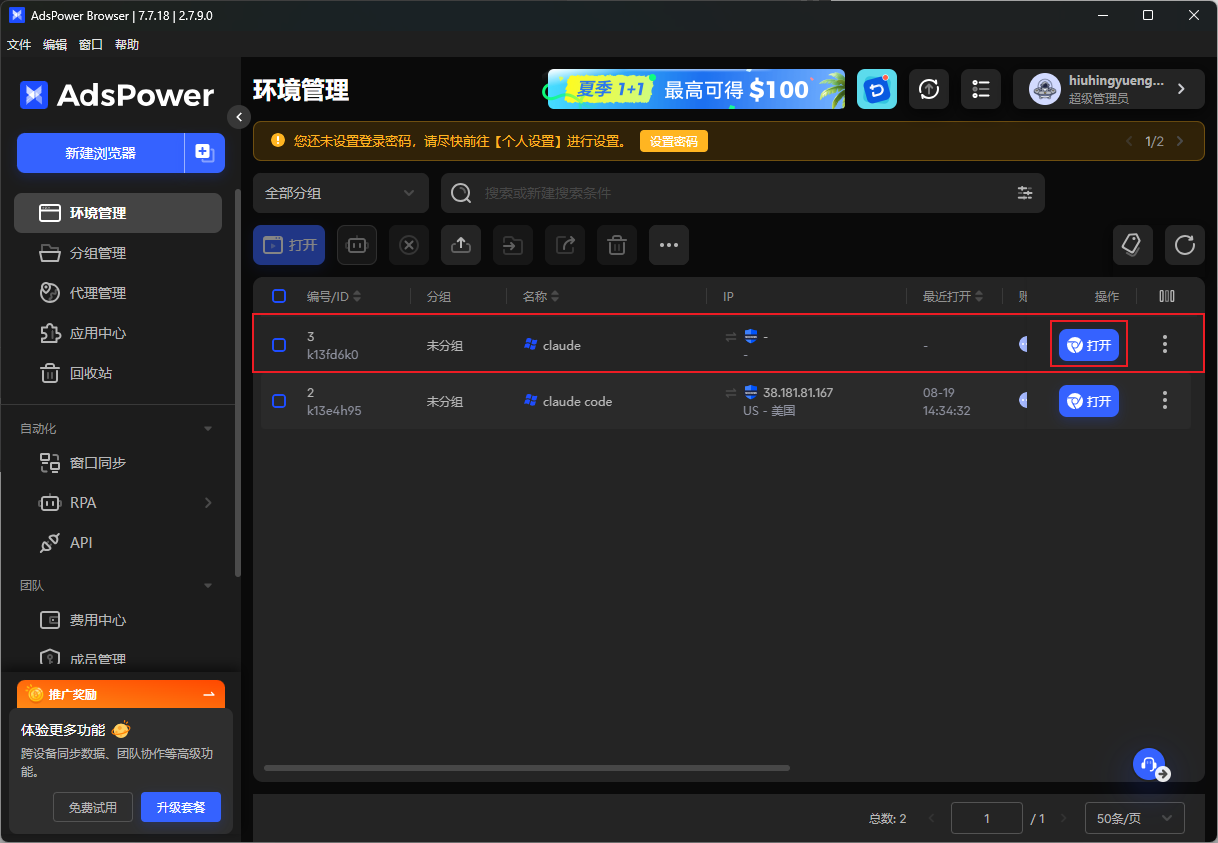
Task: Open the claude code profile browser
Action: [1089, 401]
